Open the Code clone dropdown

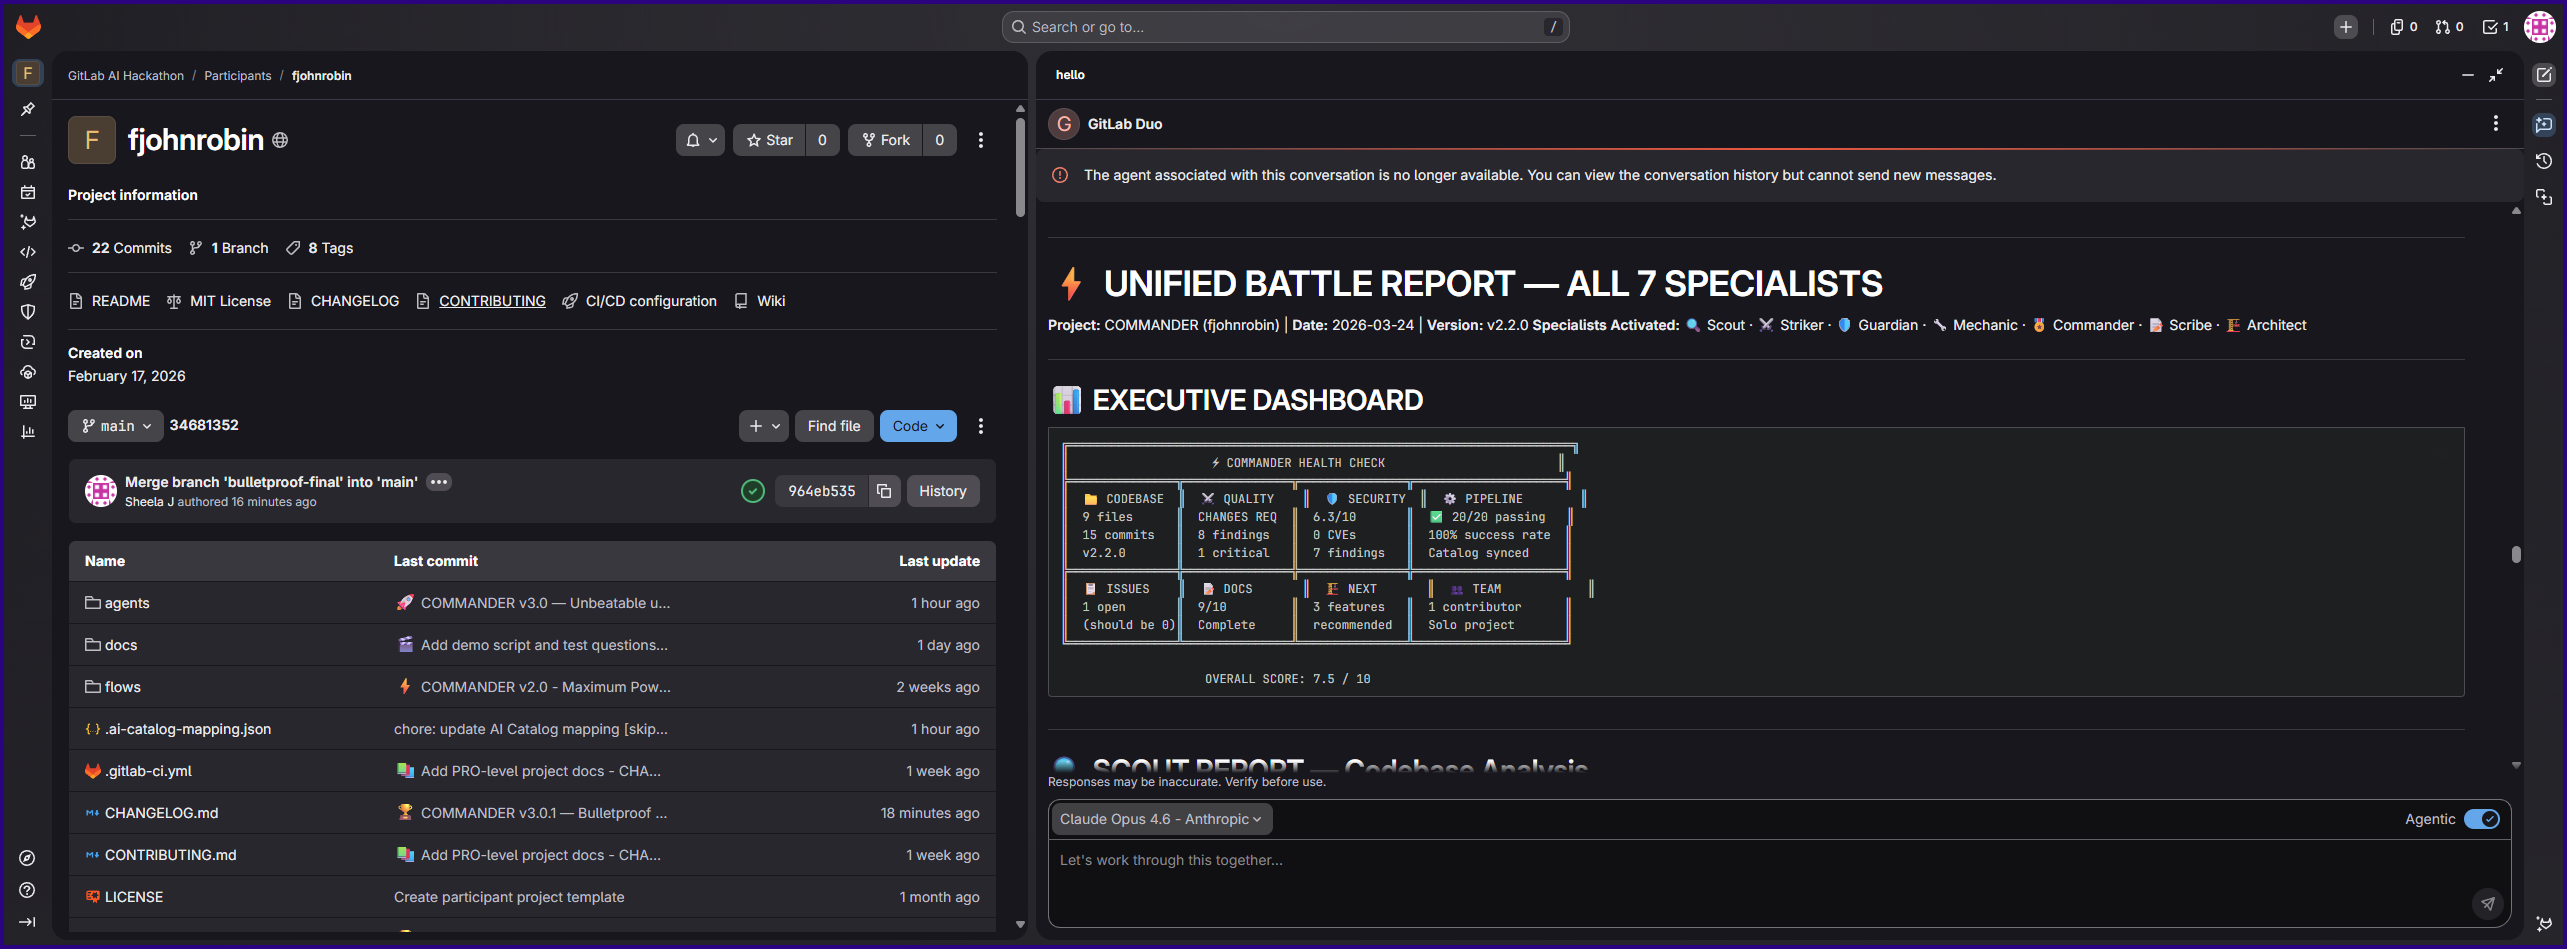(918, 426)
